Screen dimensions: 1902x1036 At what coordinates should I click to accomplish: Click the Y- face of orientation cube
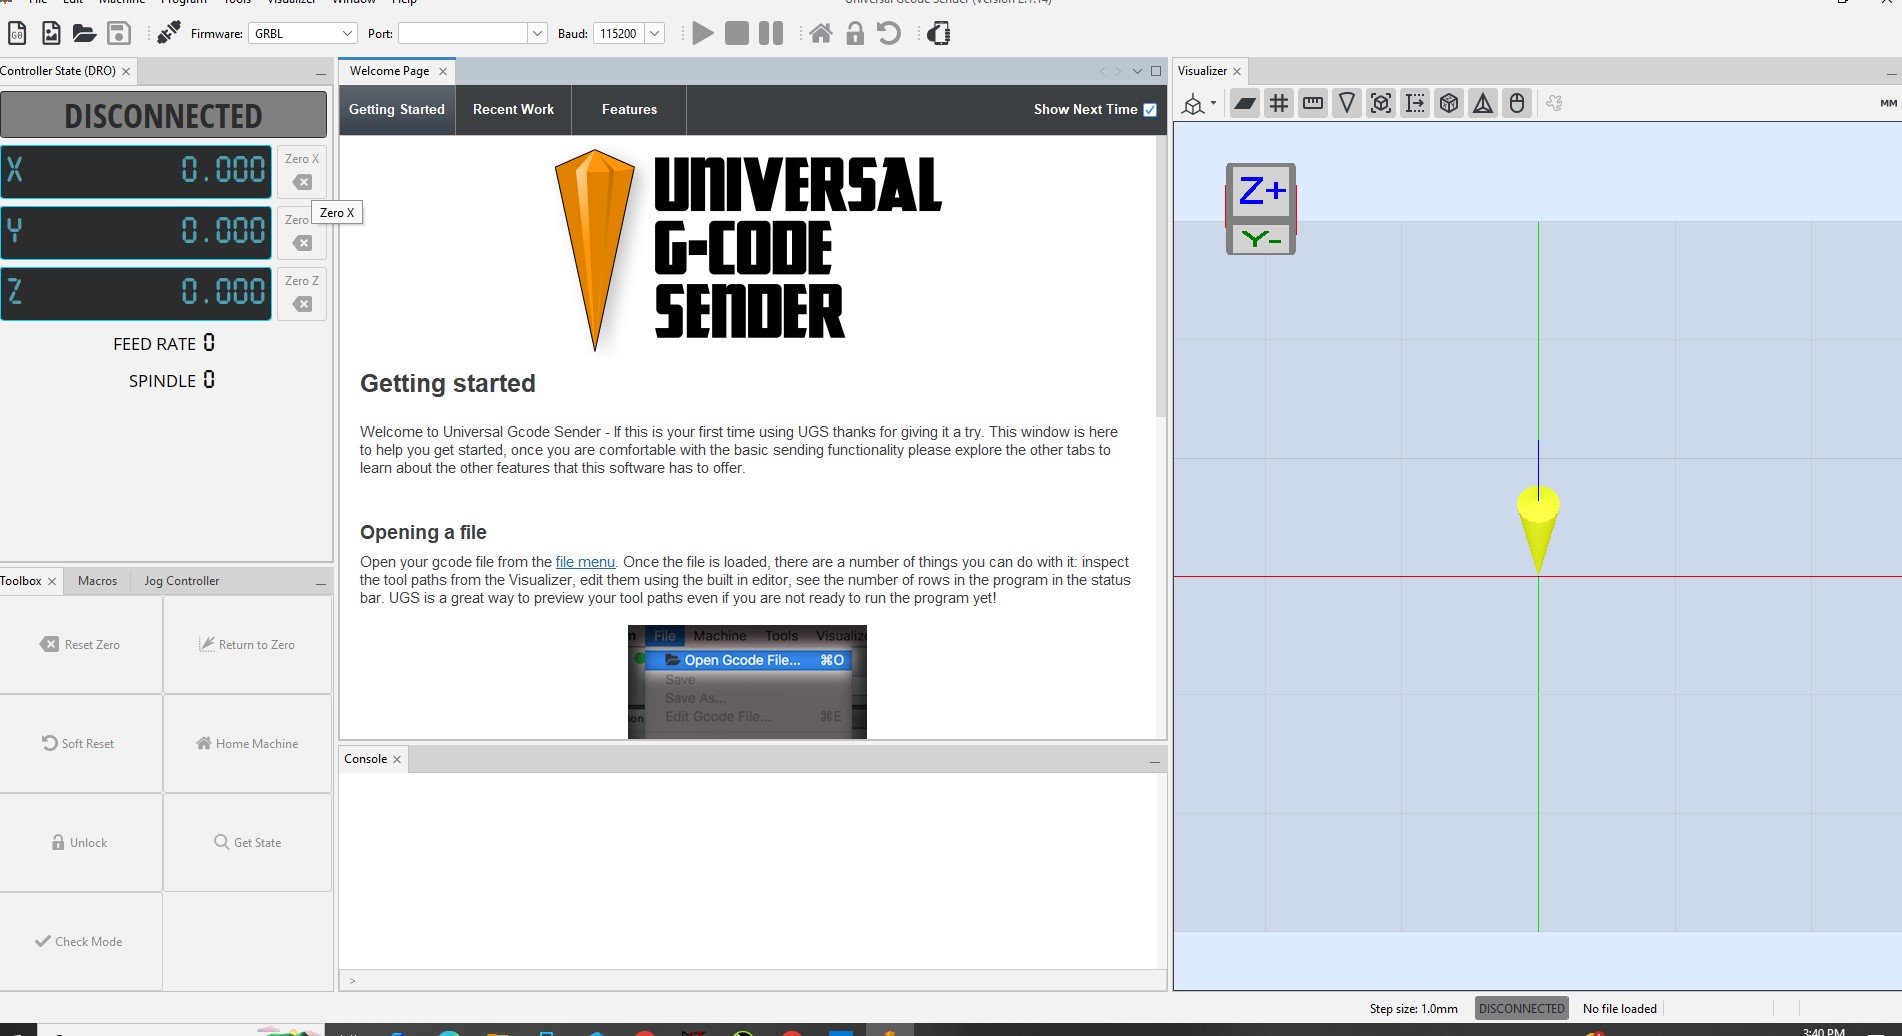coord(1261,239)
